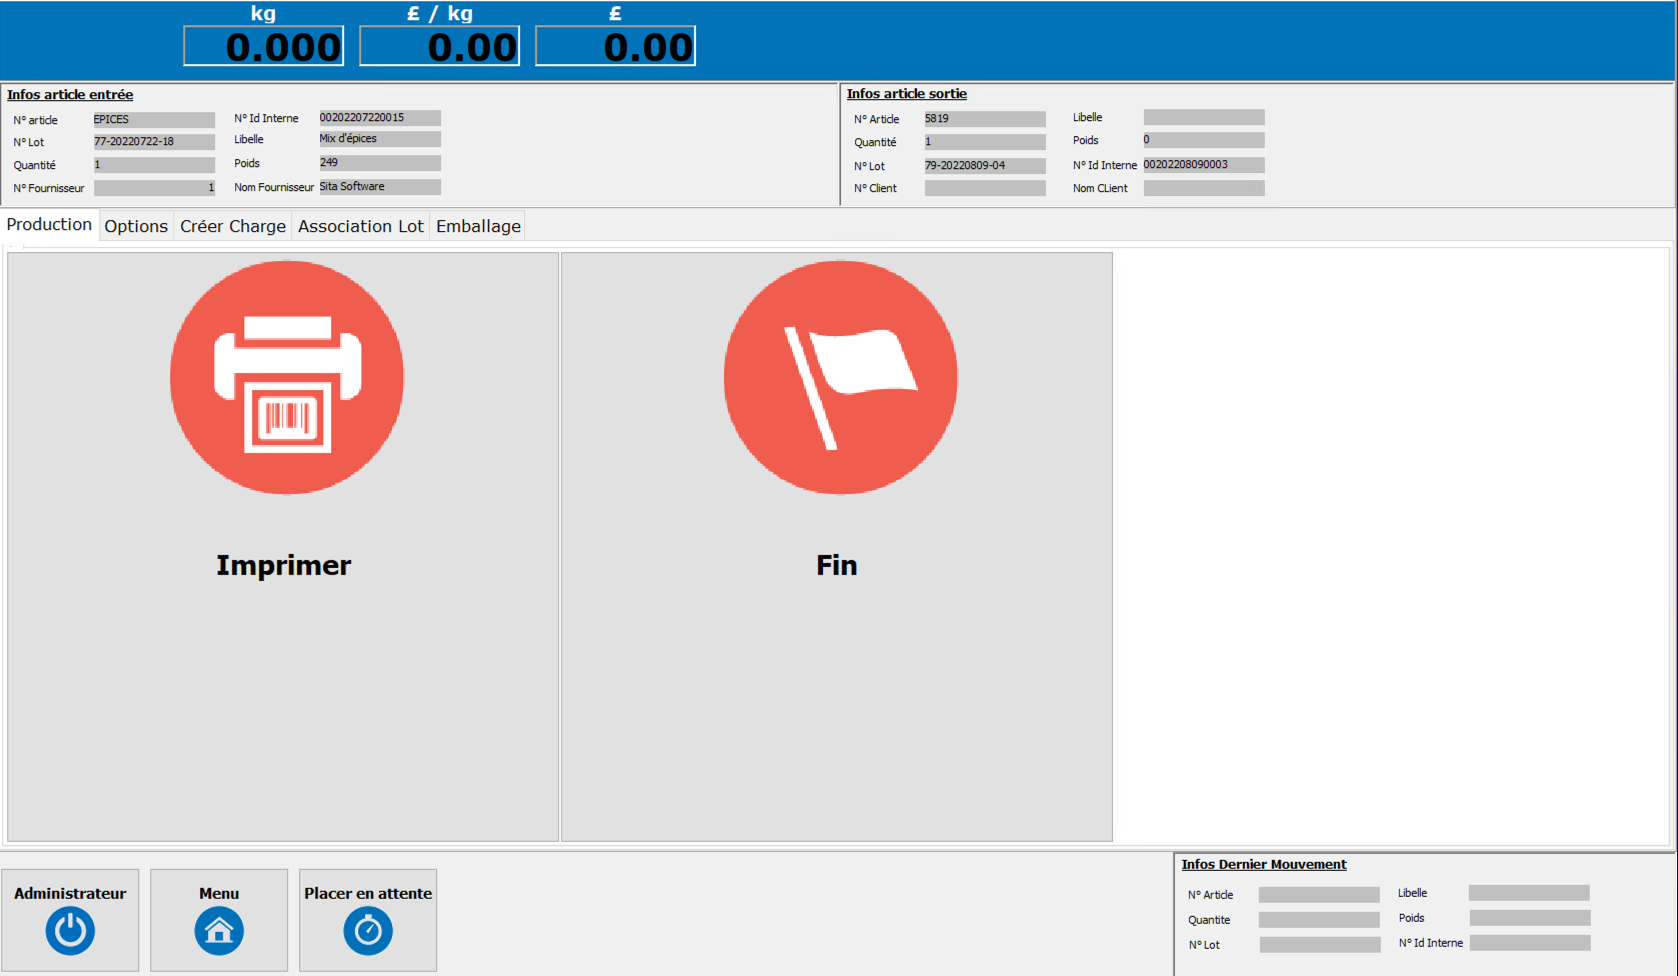
Task: Click the 'N° Fournisseur' label
Action: coord(49,188)
